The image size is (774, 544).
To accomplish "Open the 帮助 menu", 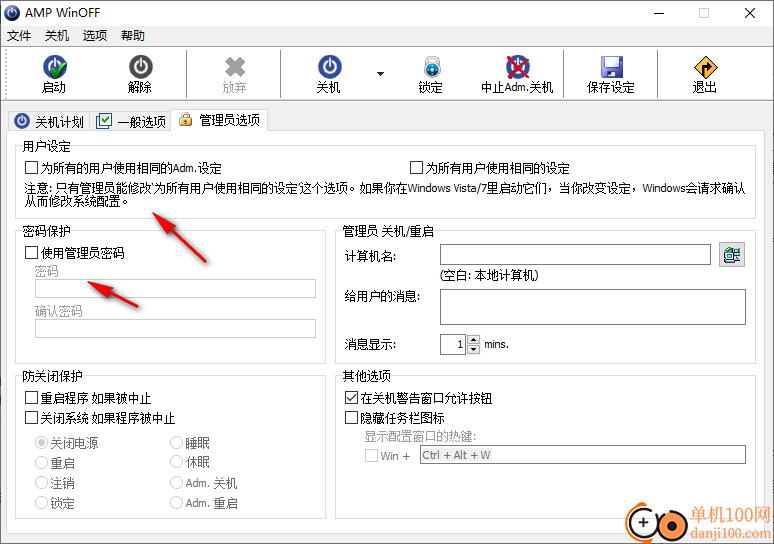I will [133, 36].
